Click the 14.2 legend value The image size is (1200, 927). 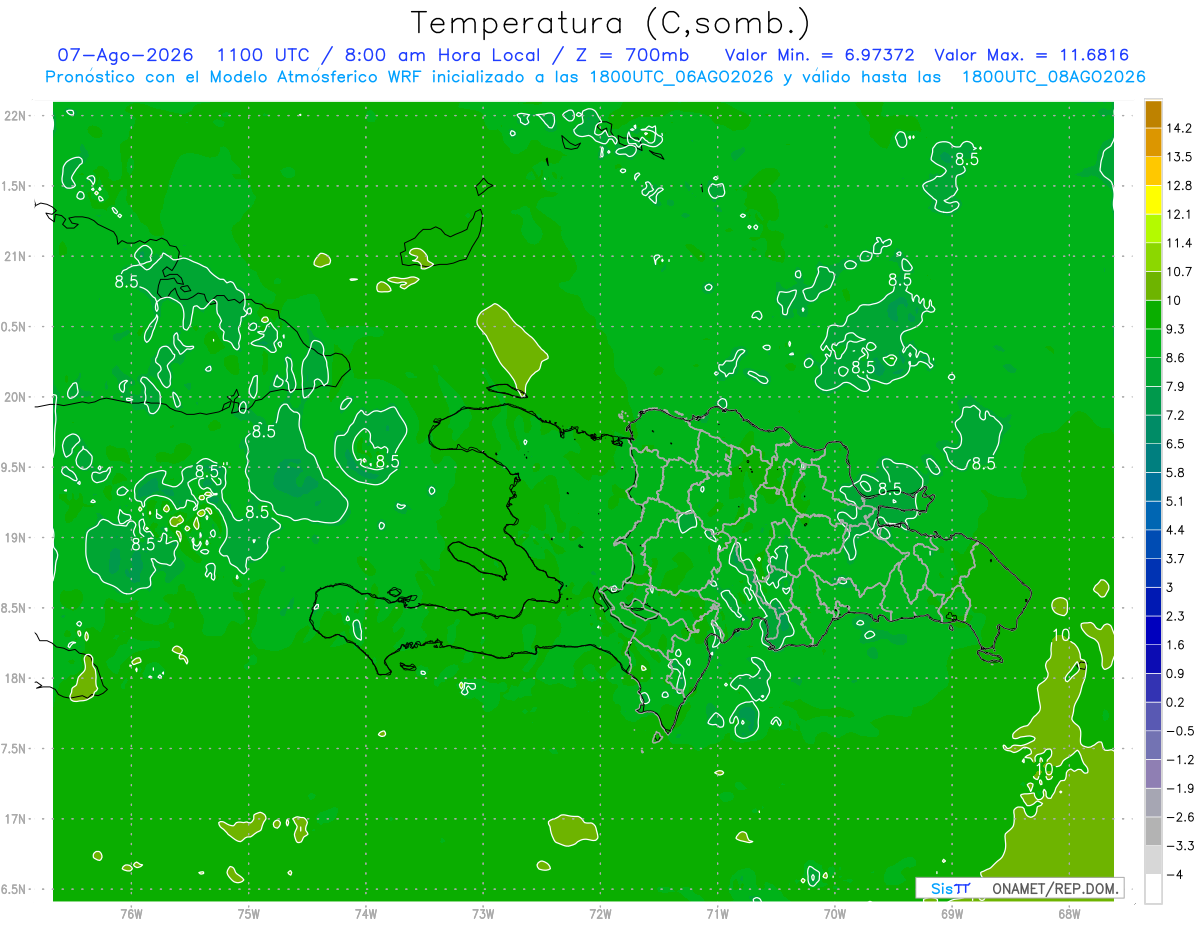1179,128
